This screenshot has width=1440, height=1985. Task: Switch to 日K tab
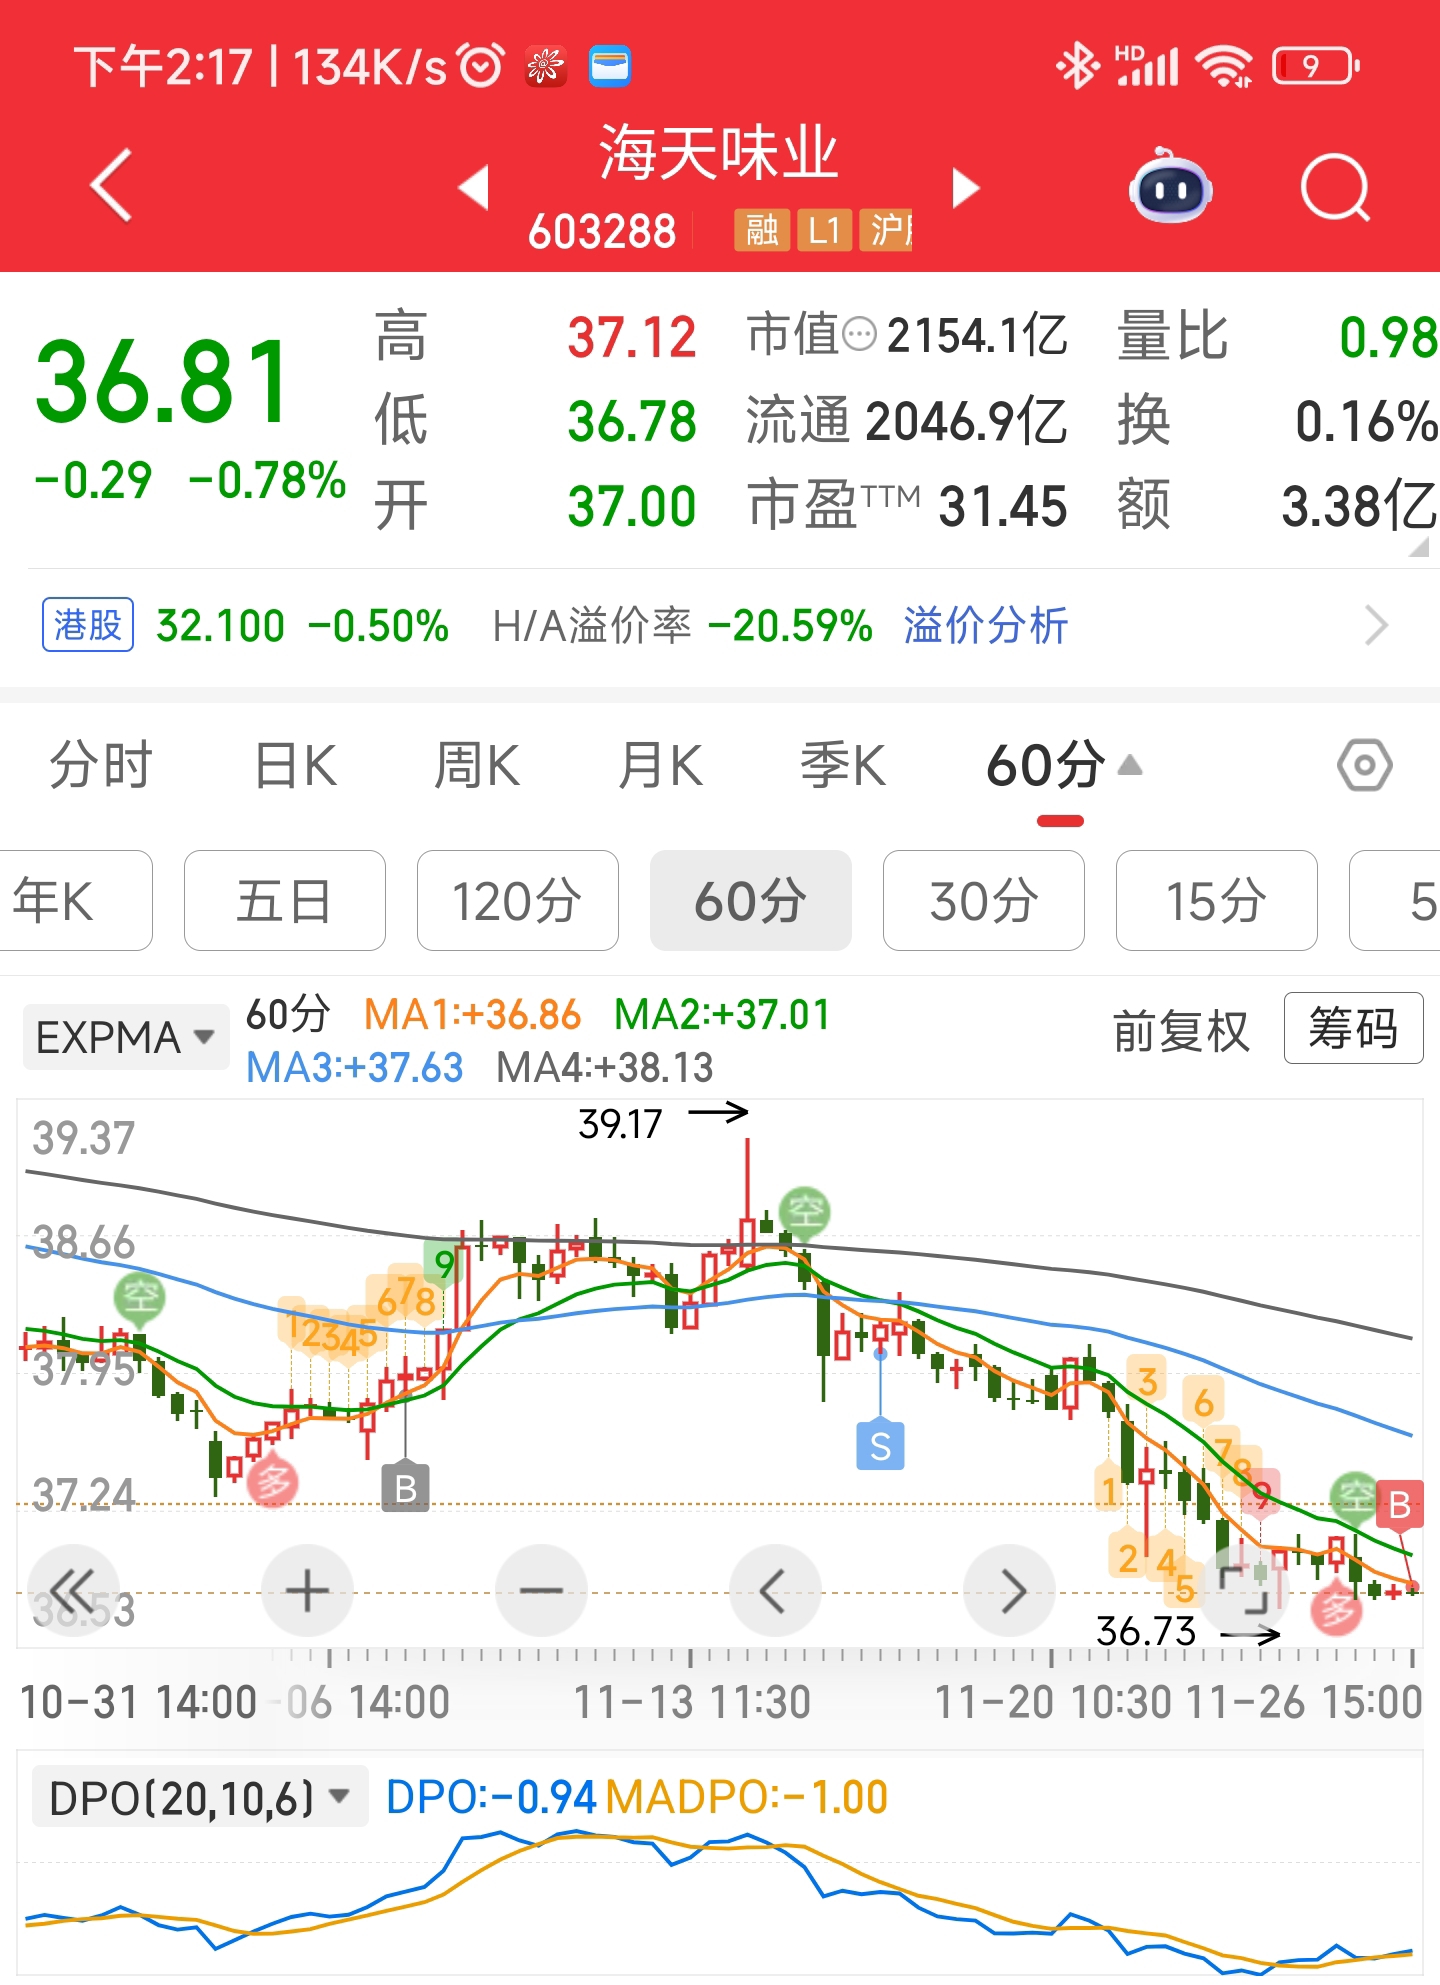296,766
